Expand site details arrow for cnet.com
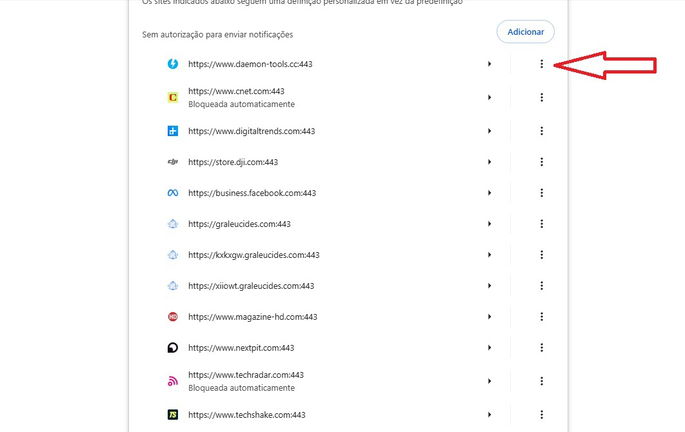Image resolution: width=685 pixels, height=432 pixels. 490,97
